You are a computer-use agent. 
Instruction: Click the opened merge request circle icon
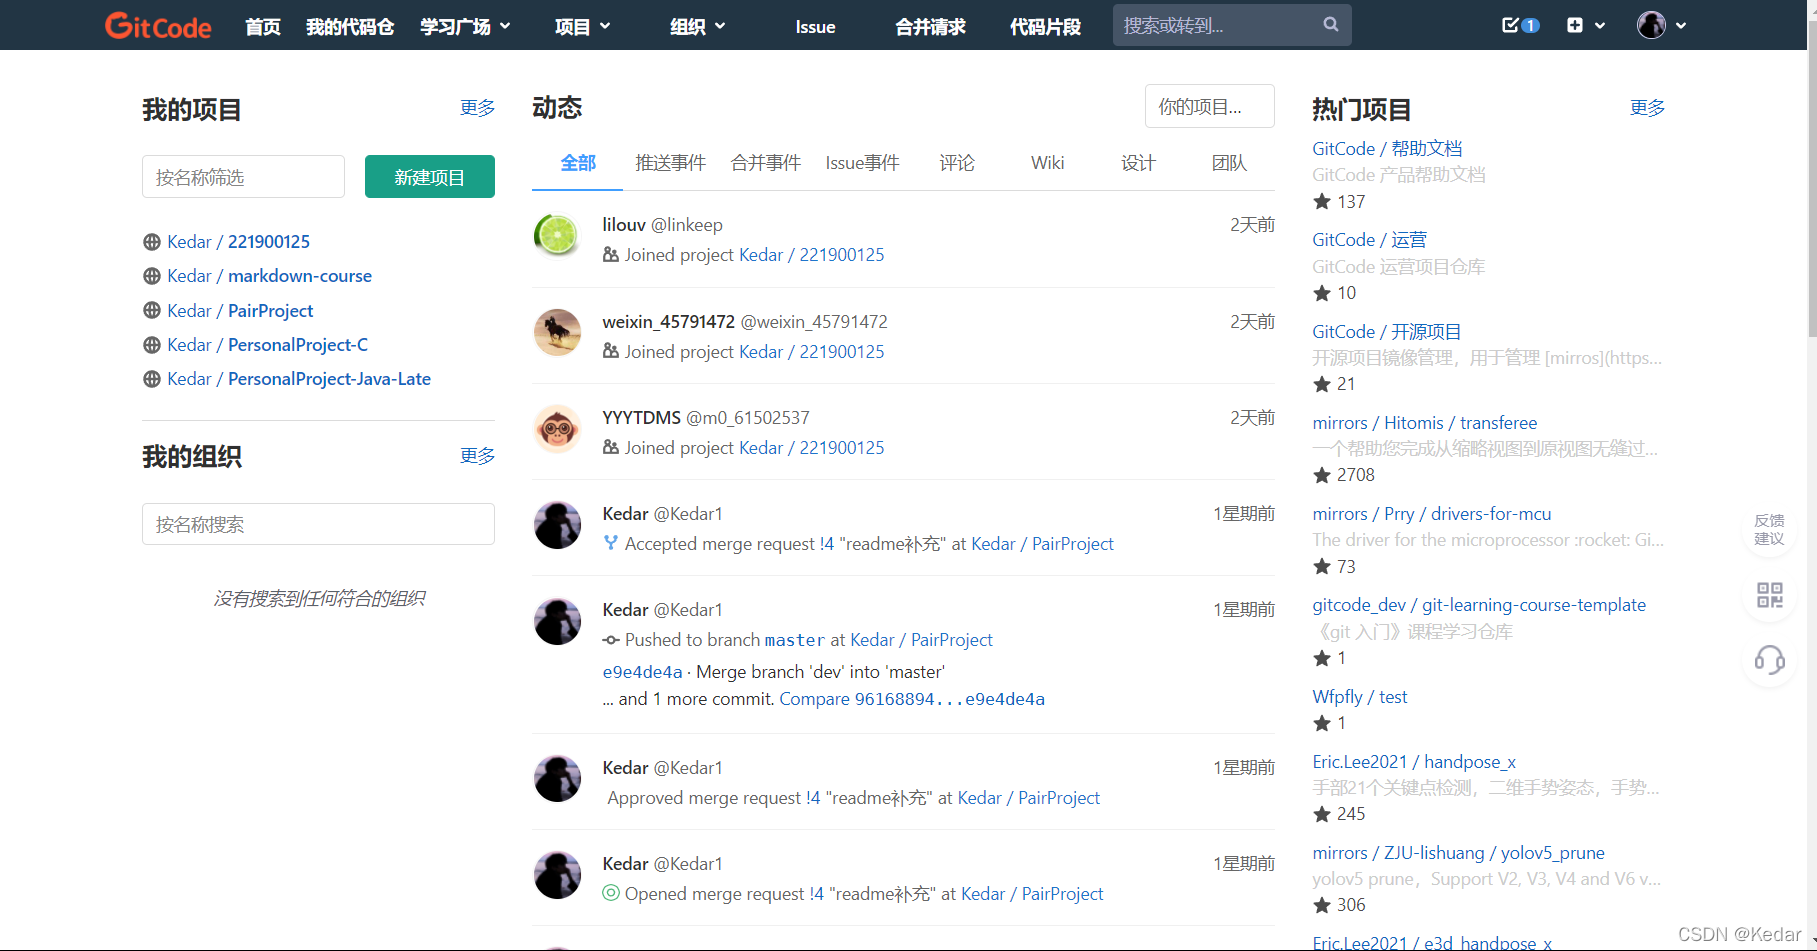click(x=611, y=893)
